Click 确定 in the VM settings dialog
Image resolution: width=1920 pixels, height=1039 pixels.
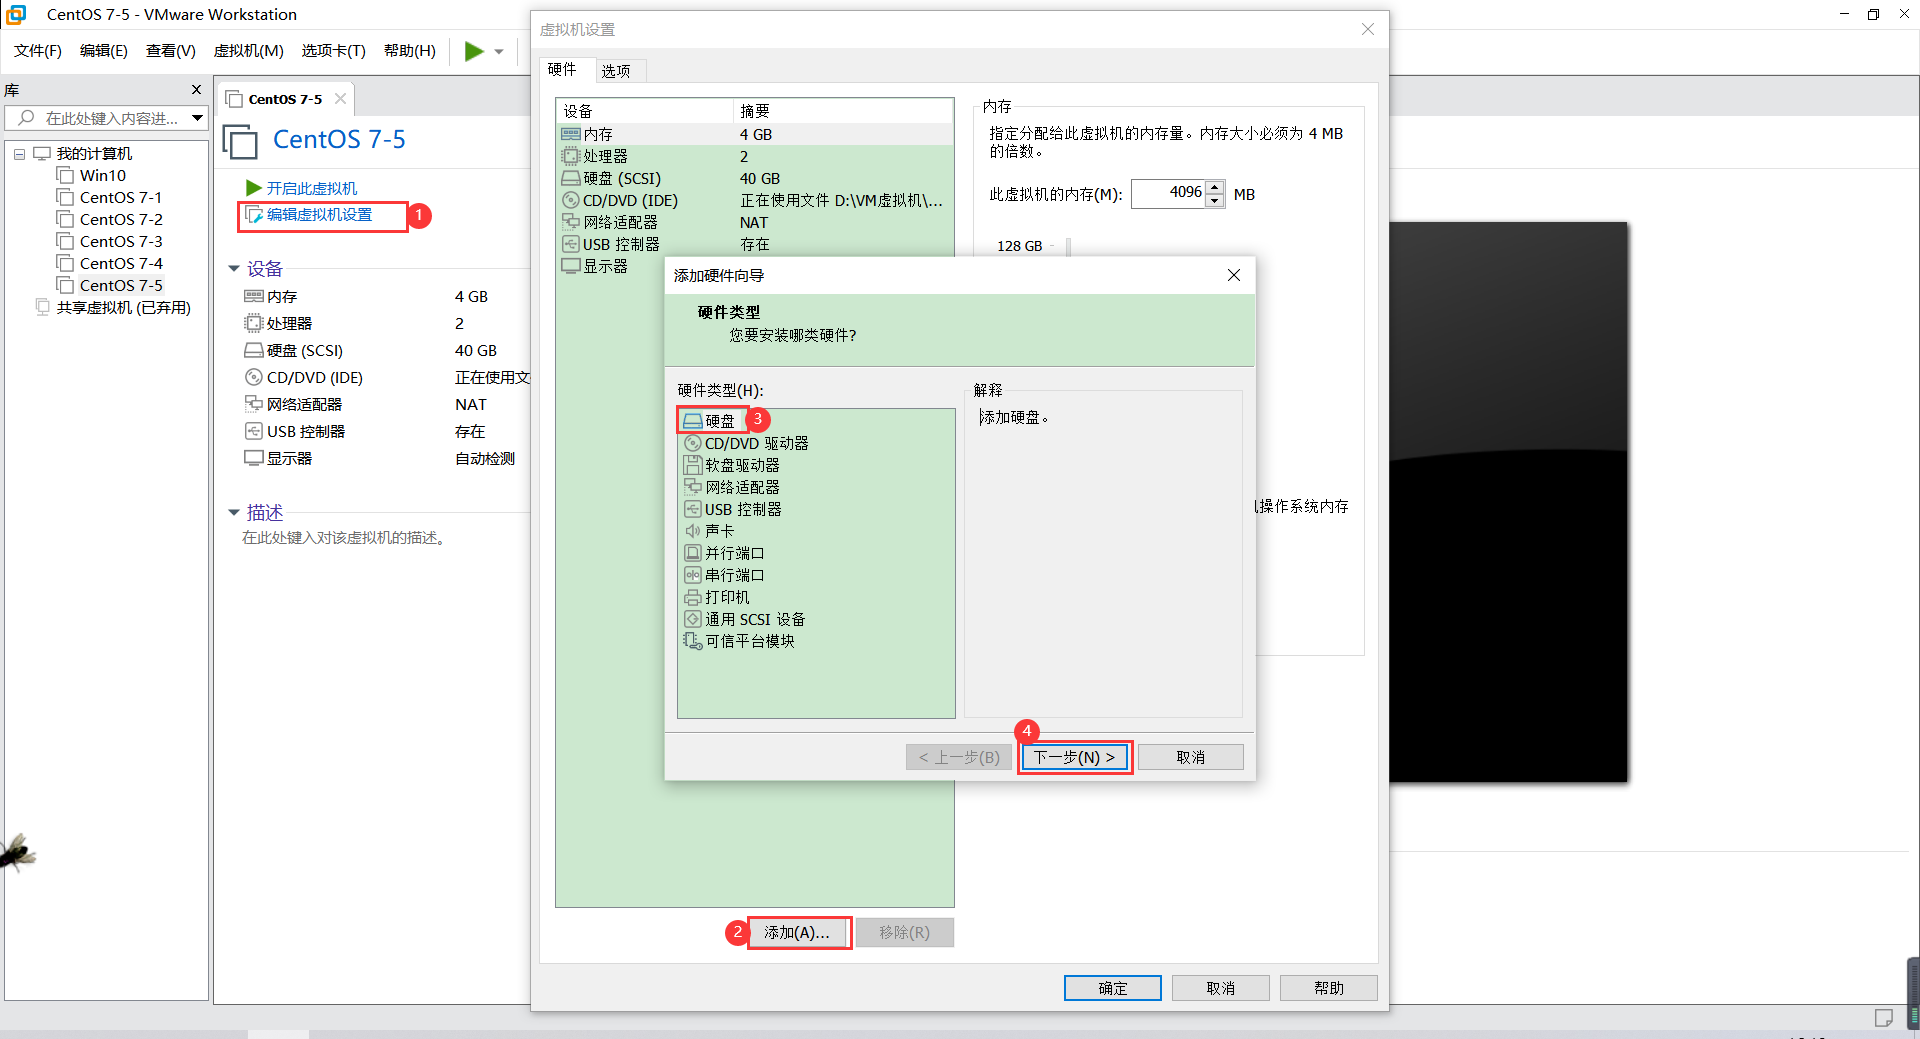pyautogui.click(x=1113, y=988)
